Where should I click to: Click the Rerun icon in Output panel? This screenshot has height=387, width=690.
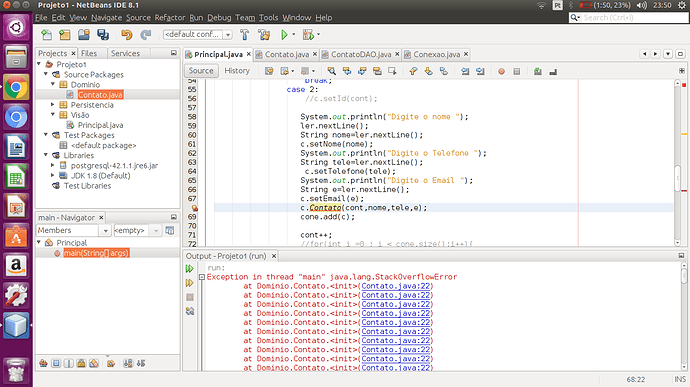point(190,269)
